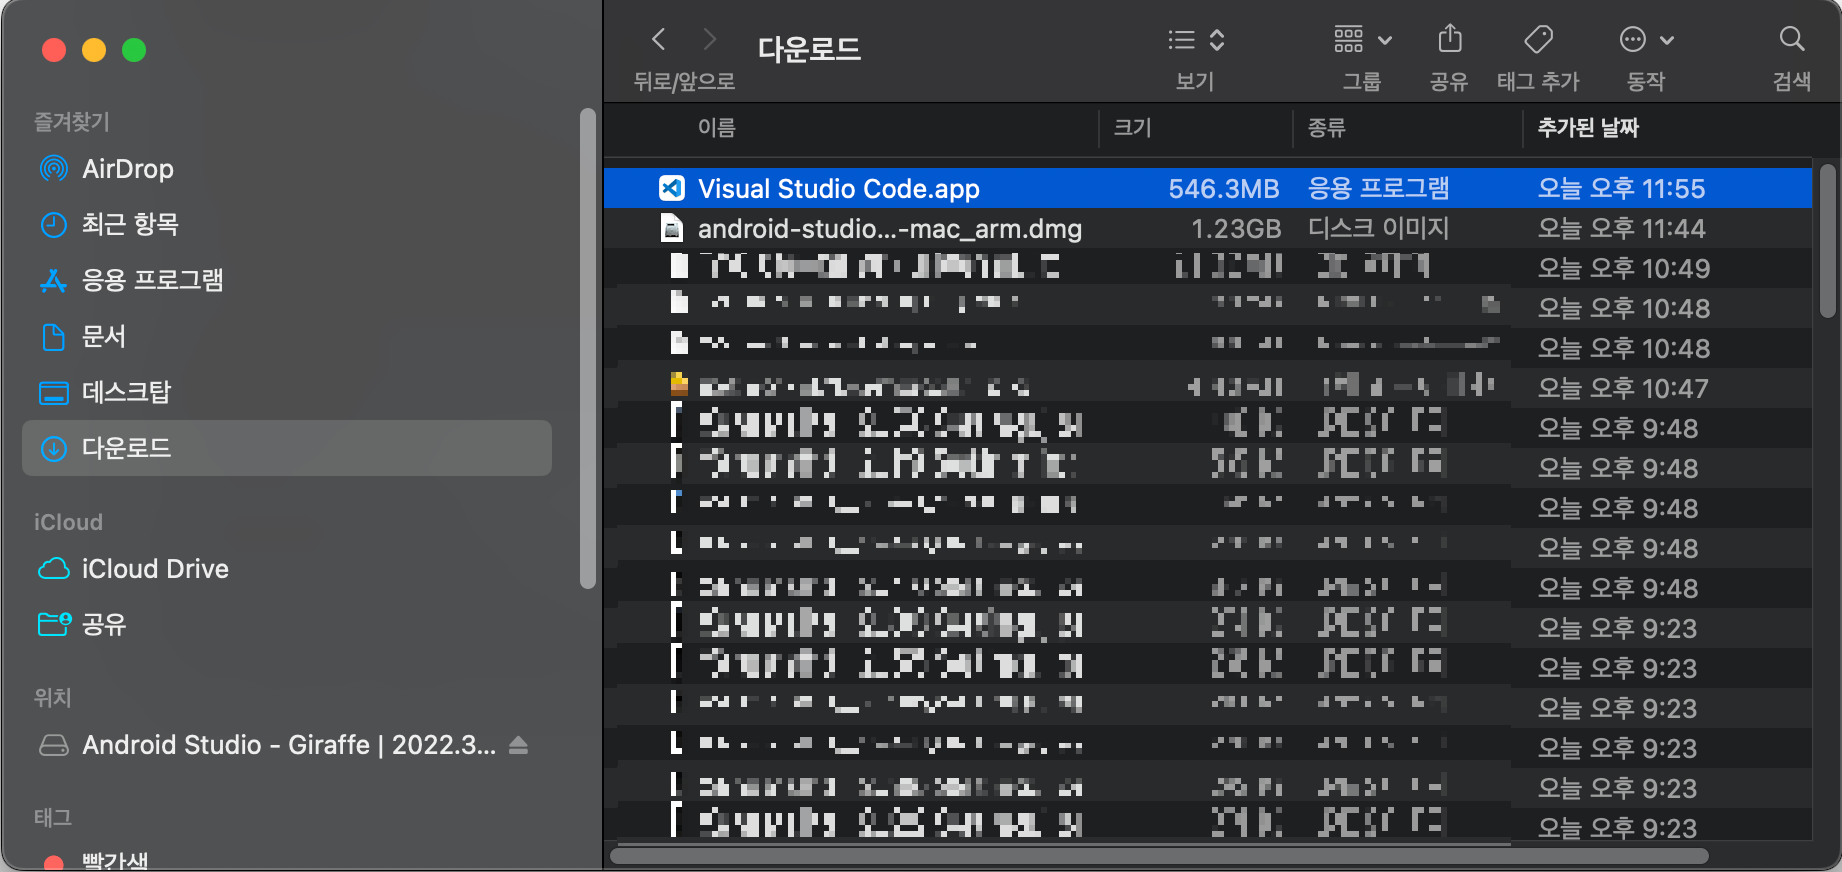This screenshot has width=1842, height=872.
Task: Select the row dated 오늘 오후 10:47
Action: pyautogui.click(x=1207, y=388)
